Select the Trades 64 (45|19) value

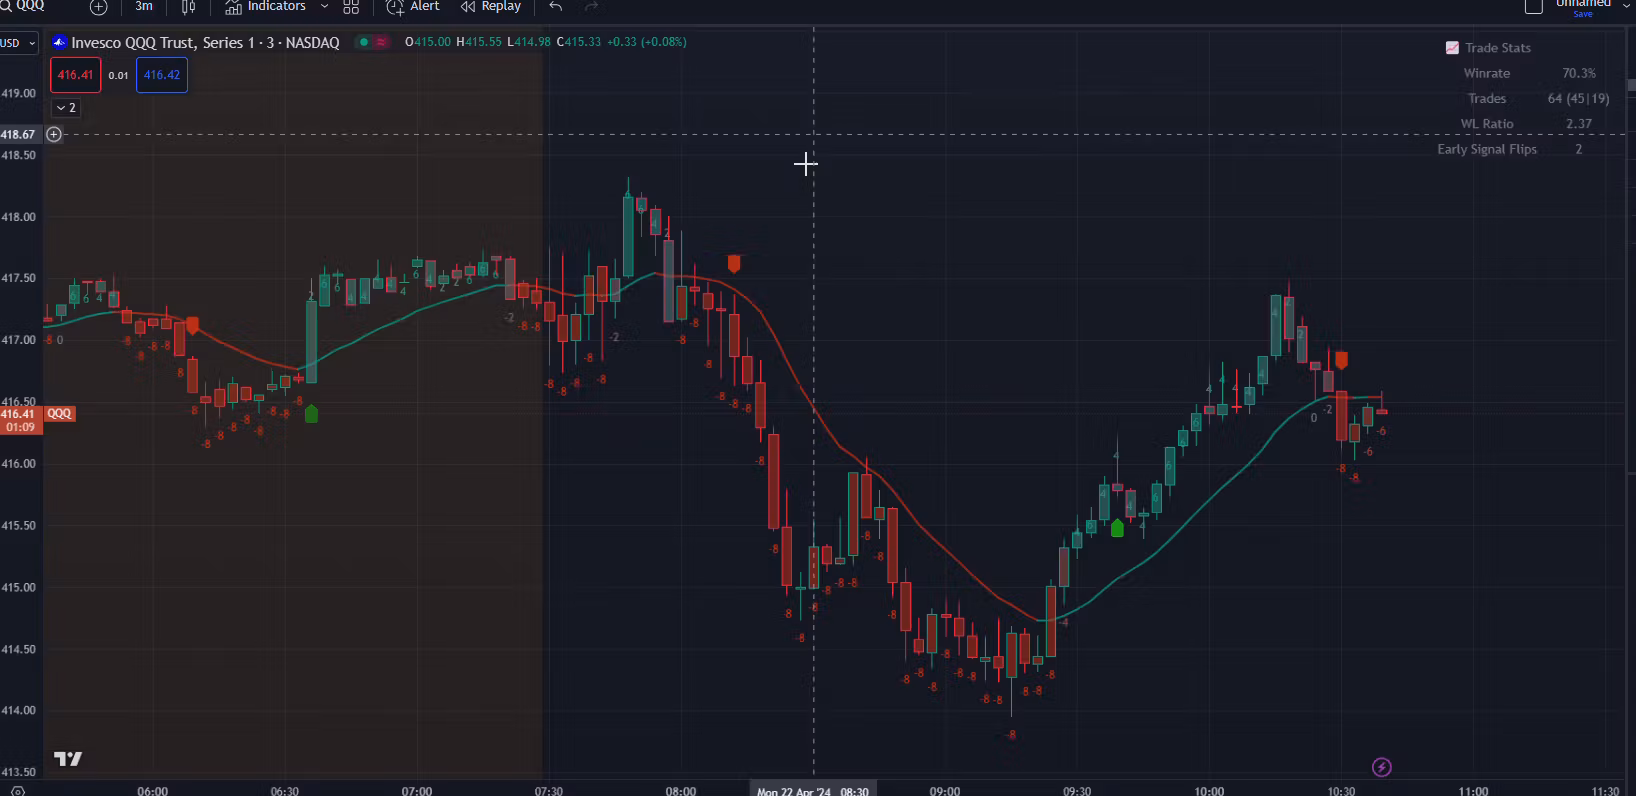(x=1578, y=98)
